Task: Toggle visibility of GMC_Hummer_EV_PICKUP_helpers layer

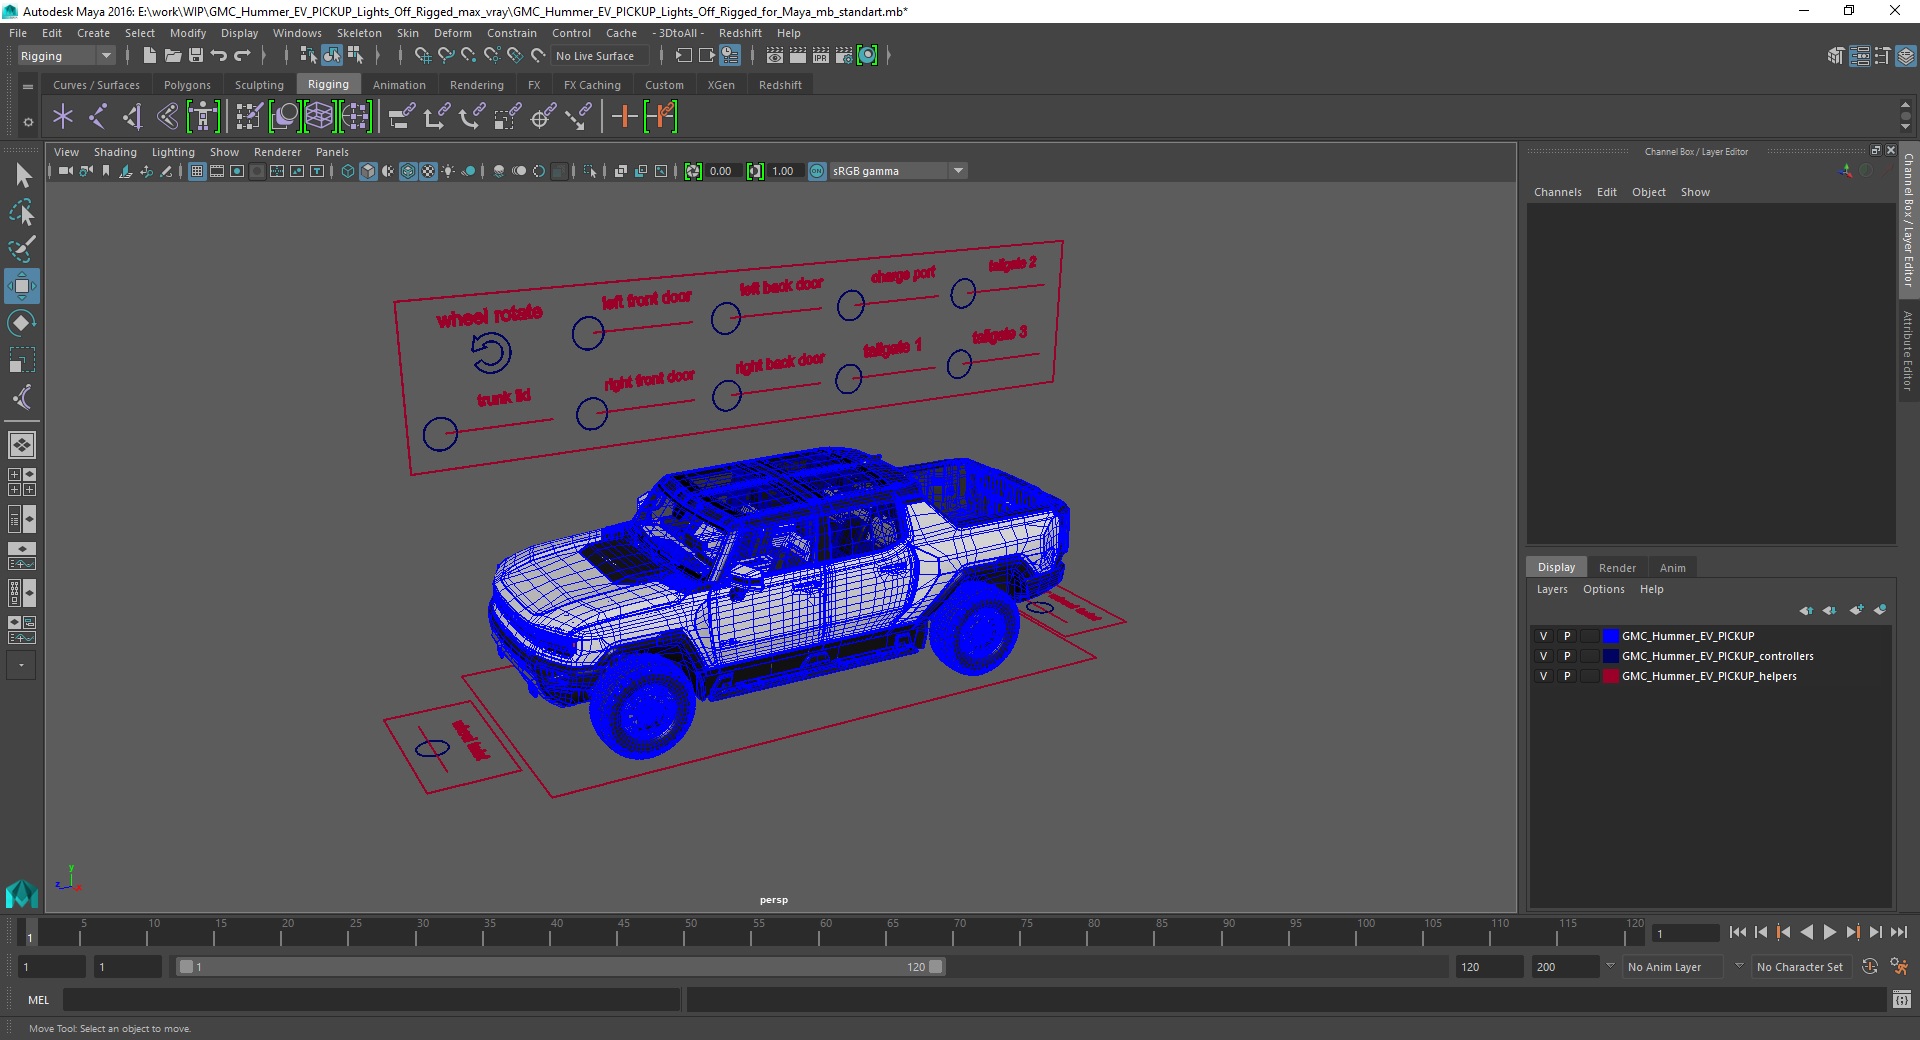Action: 1543,676
